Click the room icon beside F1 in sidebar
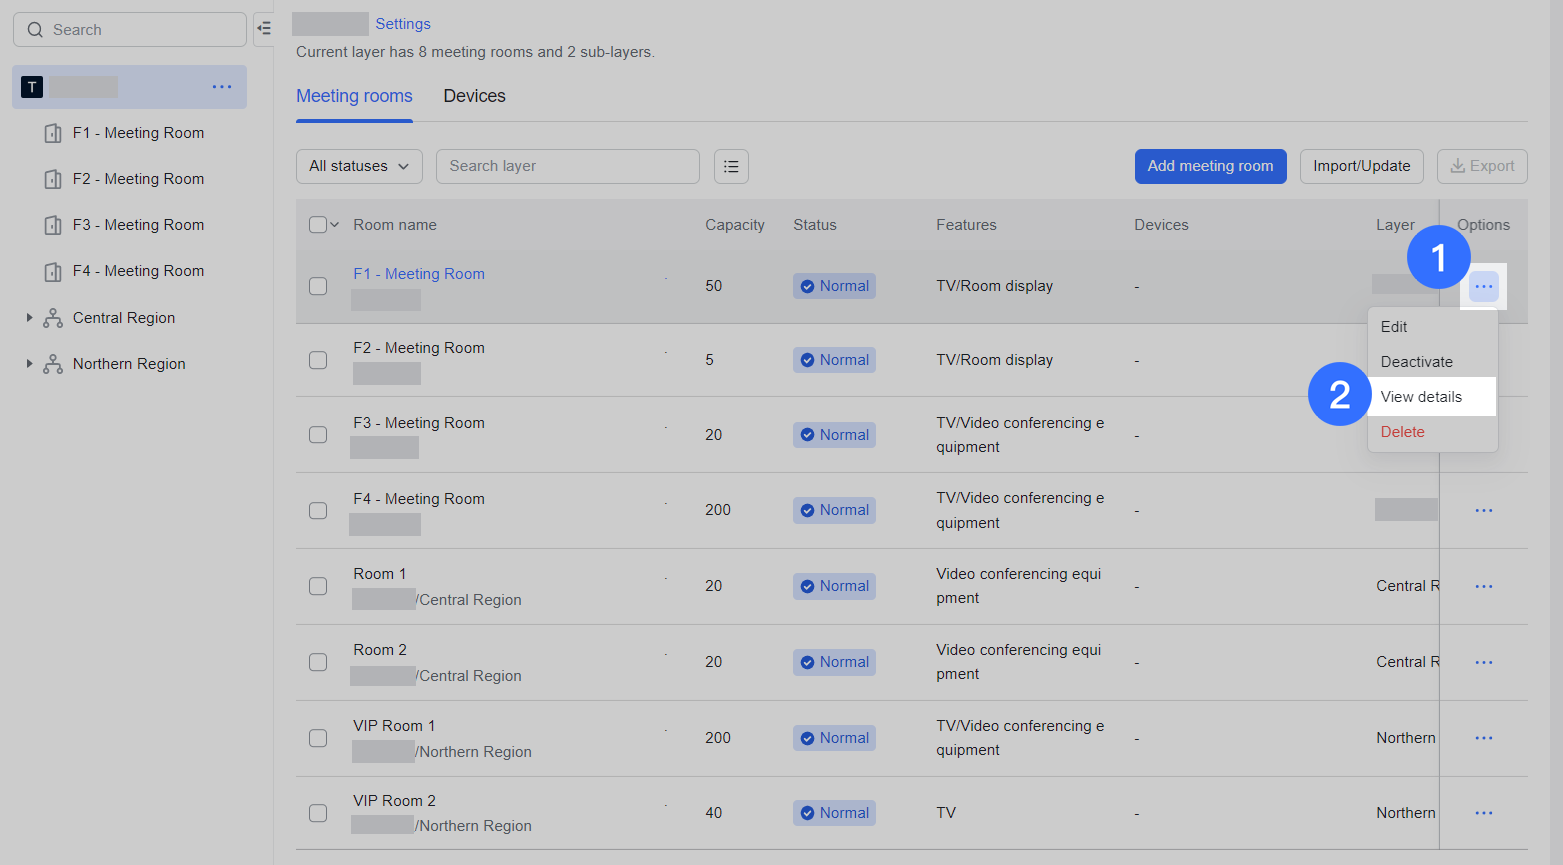 point(53,133)
